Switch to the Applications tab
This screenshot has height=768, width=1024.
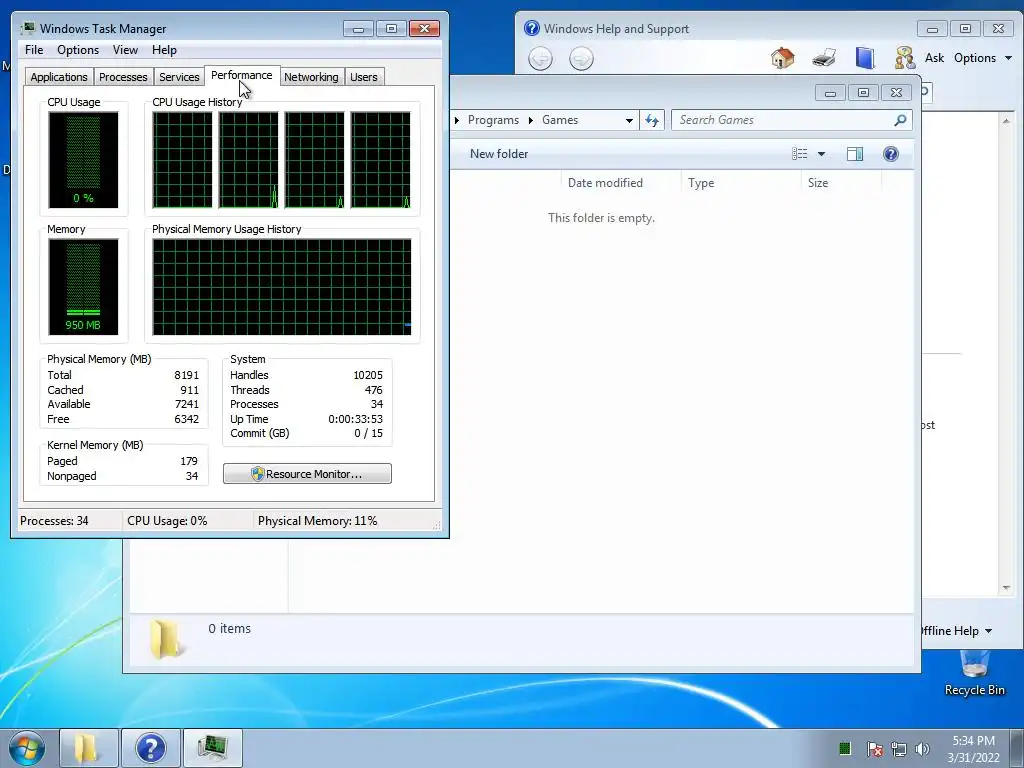coord(59,77)
